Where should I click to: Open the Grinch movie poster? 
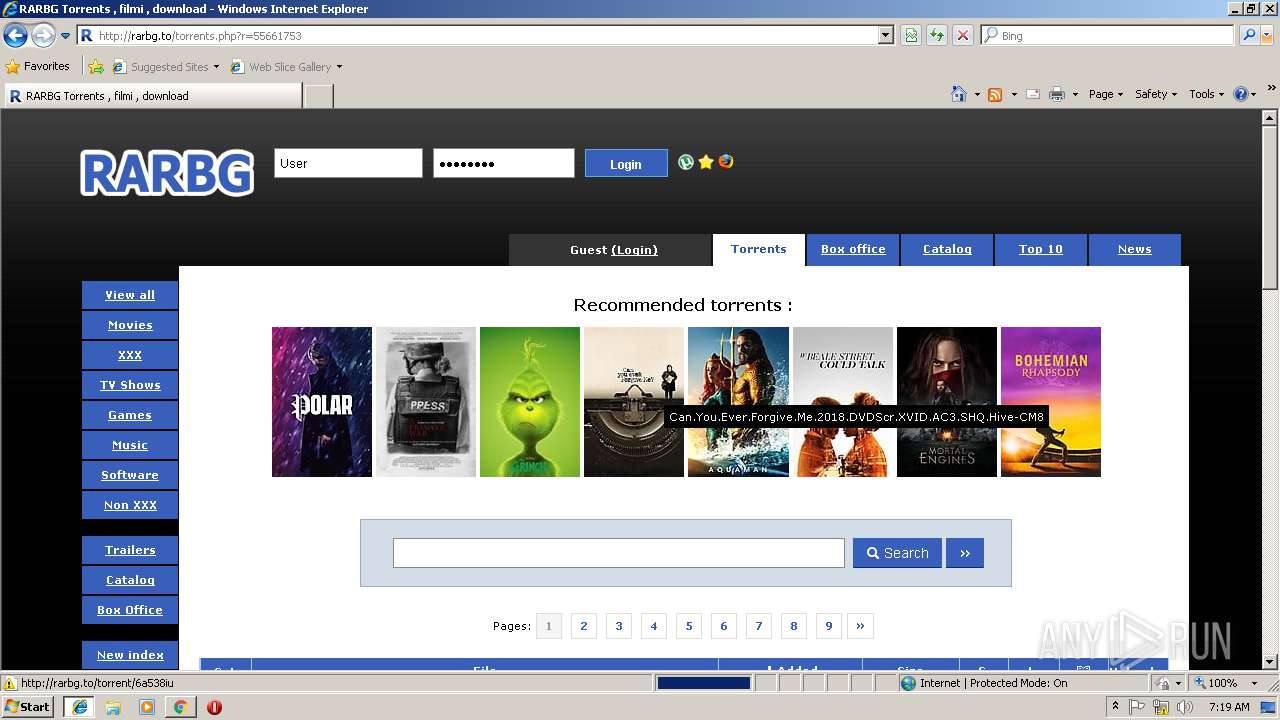coord(530,402)
